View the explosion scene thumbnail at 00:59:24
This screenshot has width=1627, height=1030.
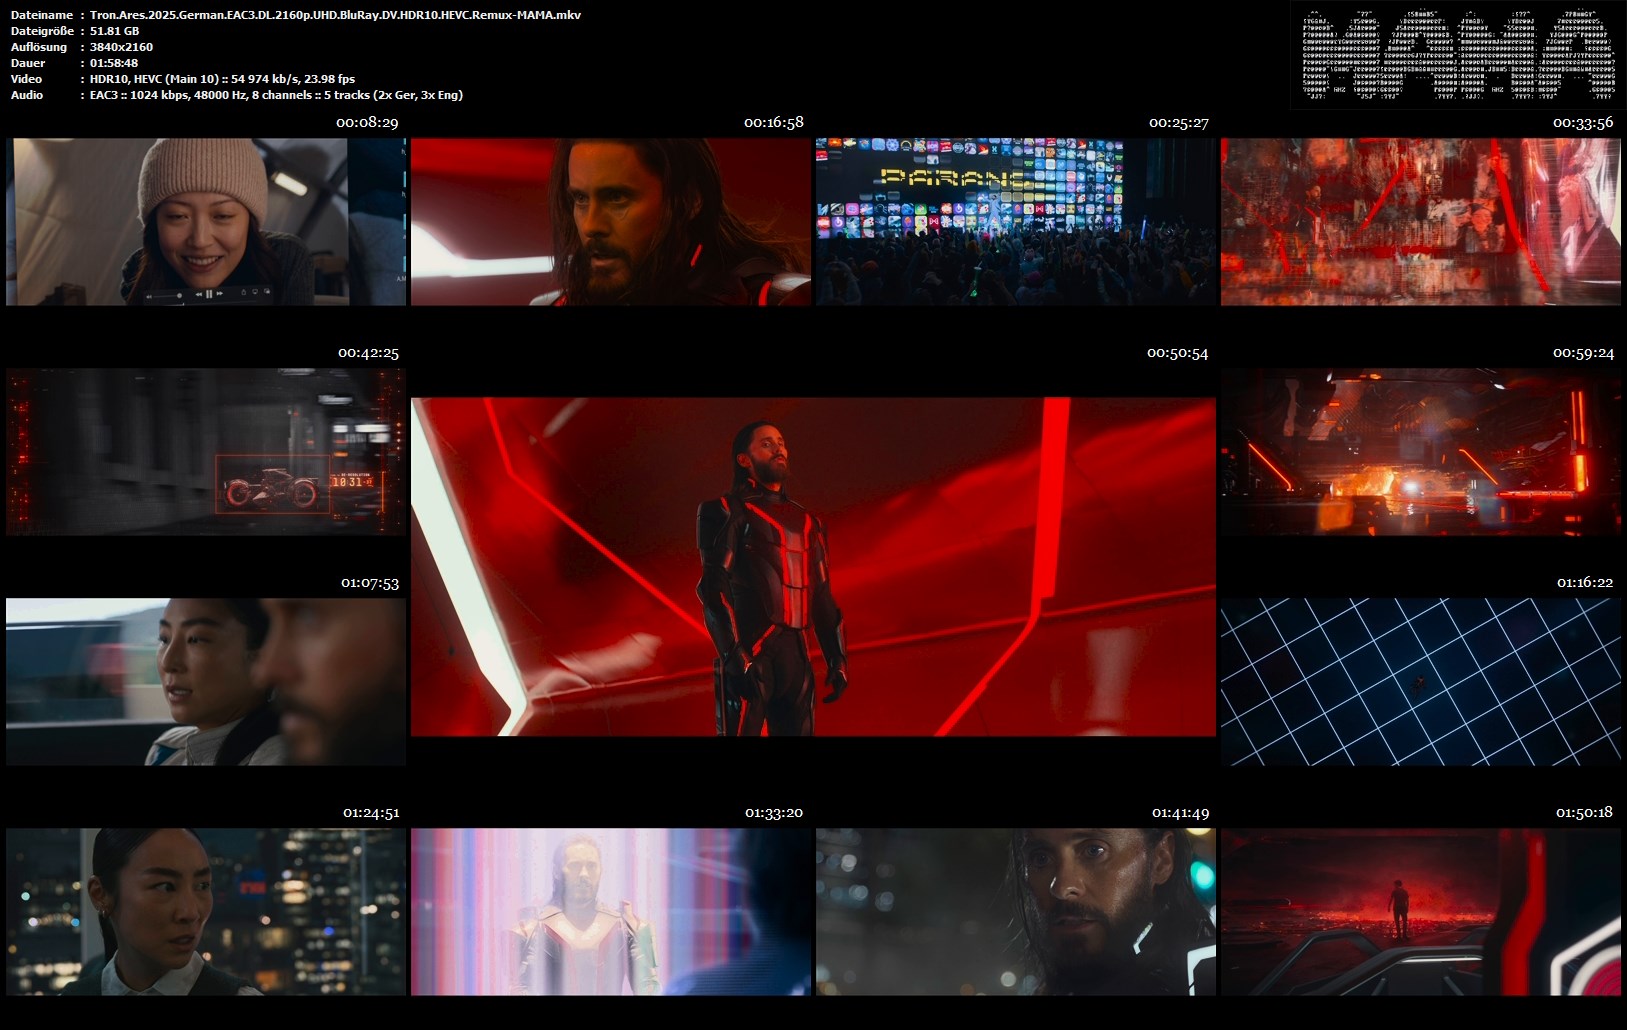coord(1421,452)
